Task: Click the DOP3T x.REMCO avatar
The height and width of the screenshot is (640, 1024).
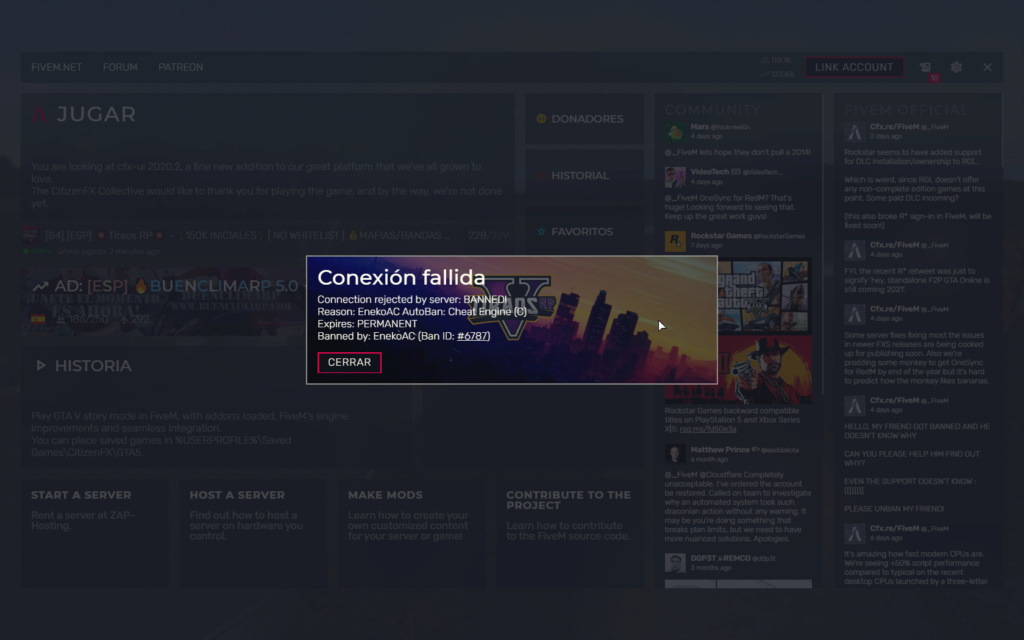Action: (x=675, y=563)
